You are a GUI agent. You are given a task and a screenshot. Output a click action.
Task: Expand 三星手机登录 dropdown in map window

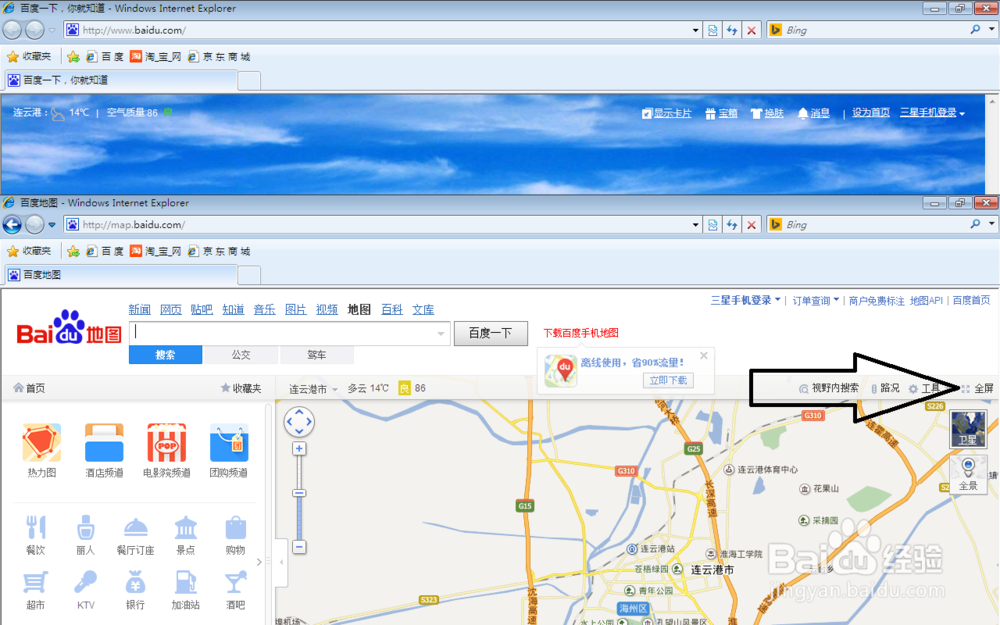click(746, 300)
